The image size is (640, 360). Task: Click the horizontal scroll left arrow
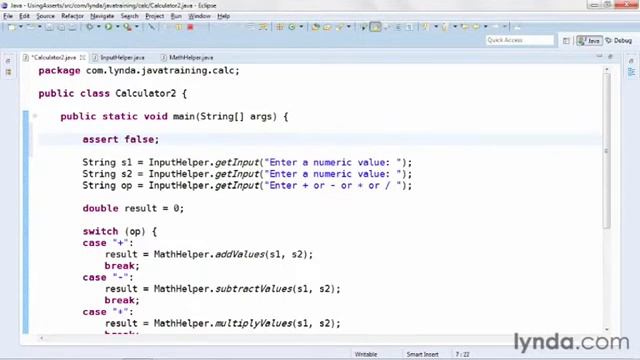coord(42,338)
